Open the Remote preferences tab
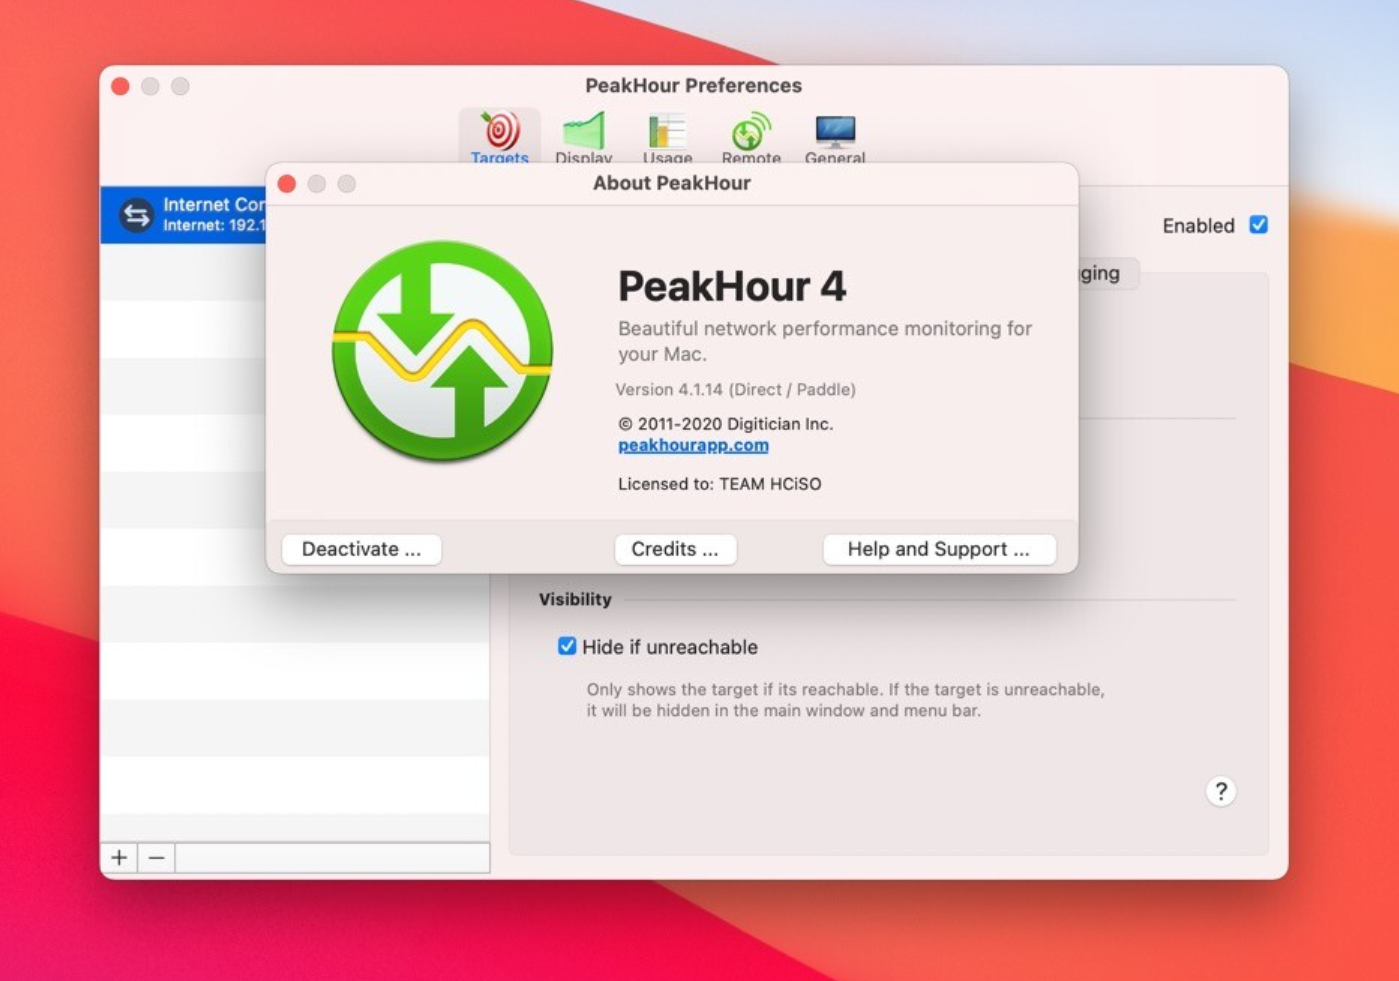 pyautogui.click(x=751, y=136)
